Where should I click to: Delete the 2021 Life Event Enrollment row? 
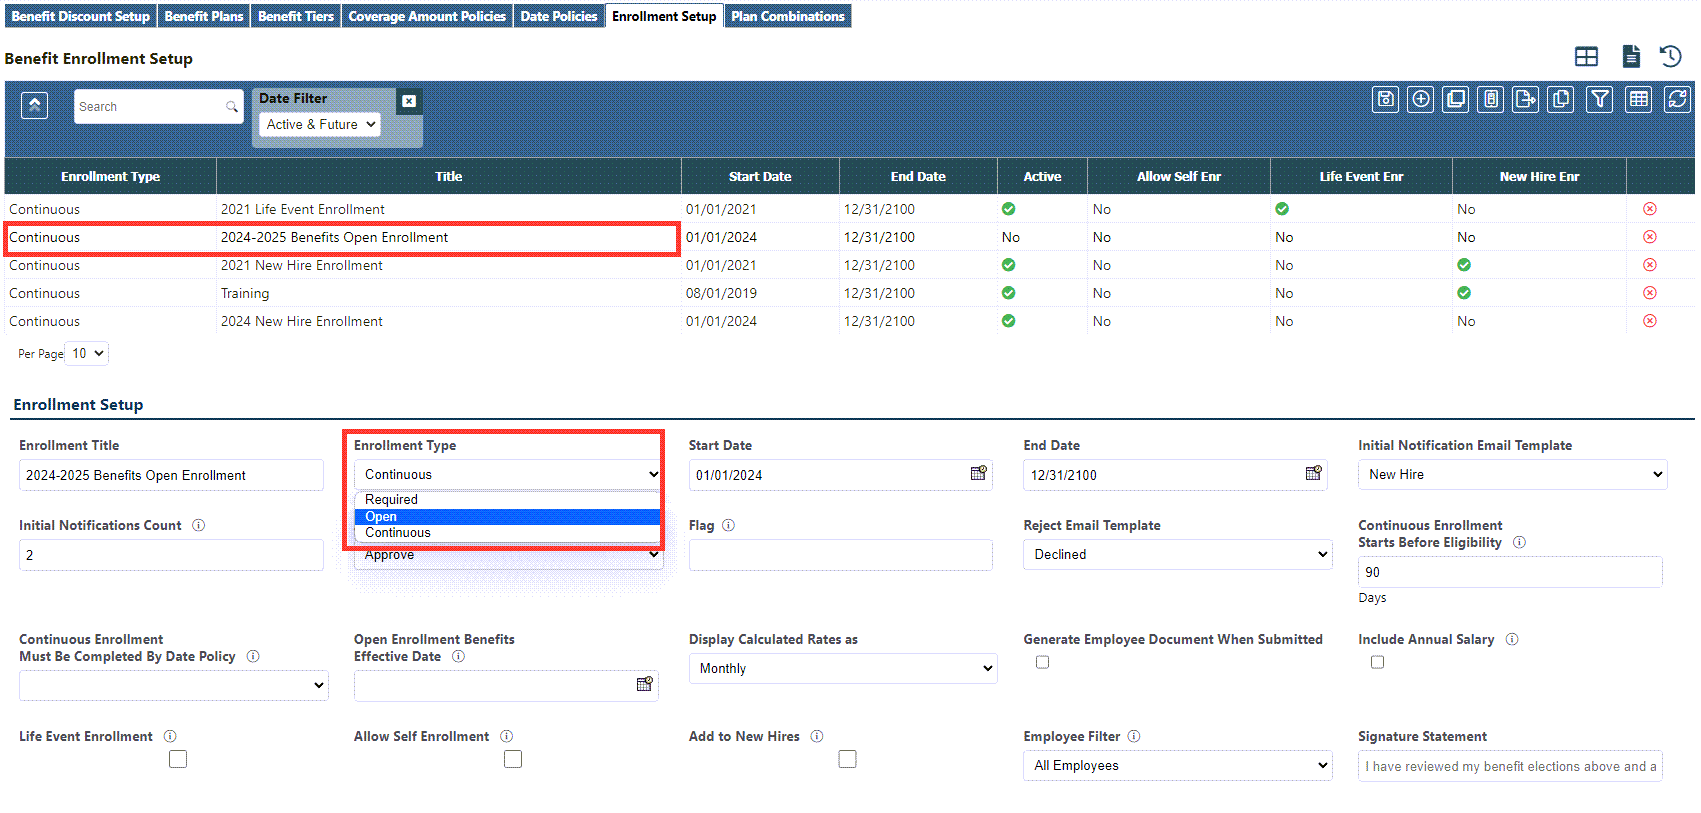(x=1650, y=209)
